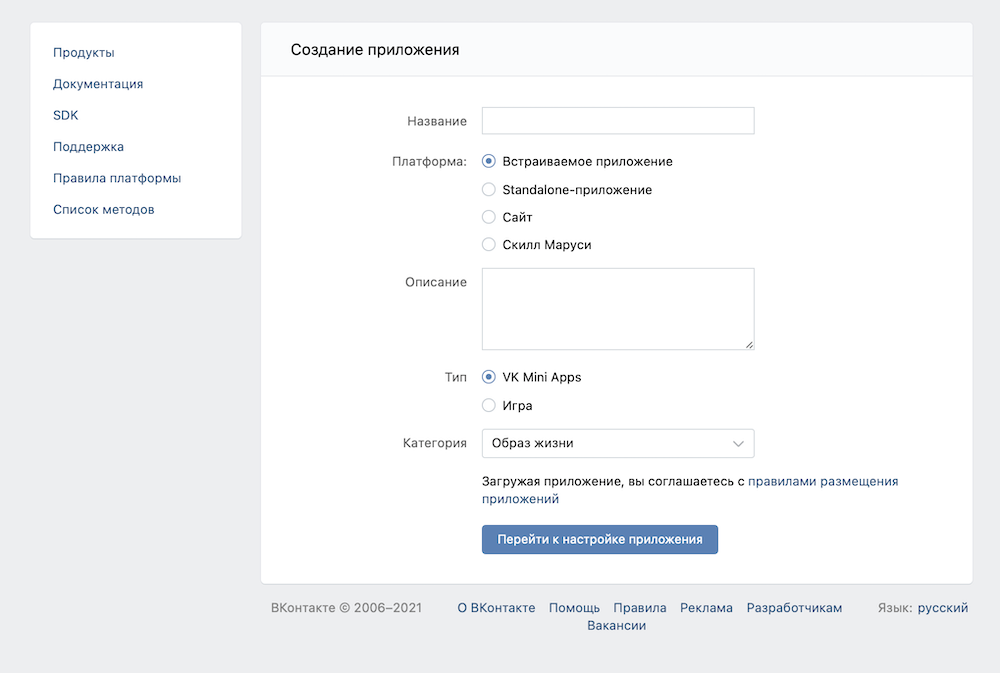The height and width of the screenshot is (673, 1000).
Task: Open the Разработчикам footer link
Action: [x=794, y=608]
